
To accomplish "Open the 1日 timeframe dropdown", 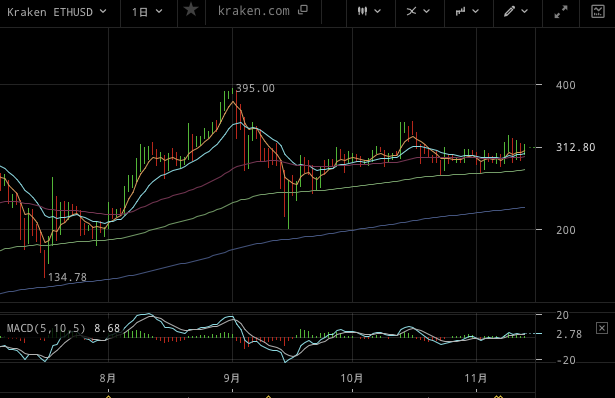I will [147, 12].
